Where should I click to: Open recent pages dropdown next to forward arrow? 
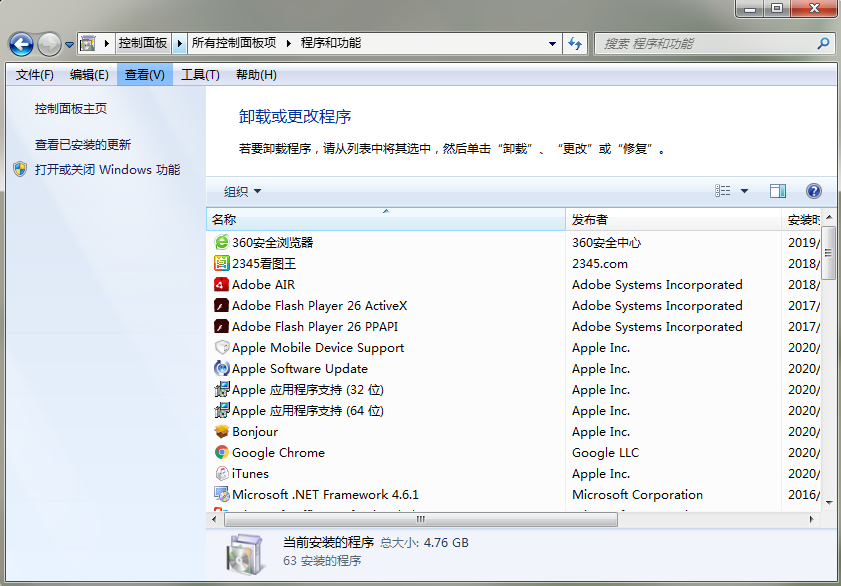(69, 44)
